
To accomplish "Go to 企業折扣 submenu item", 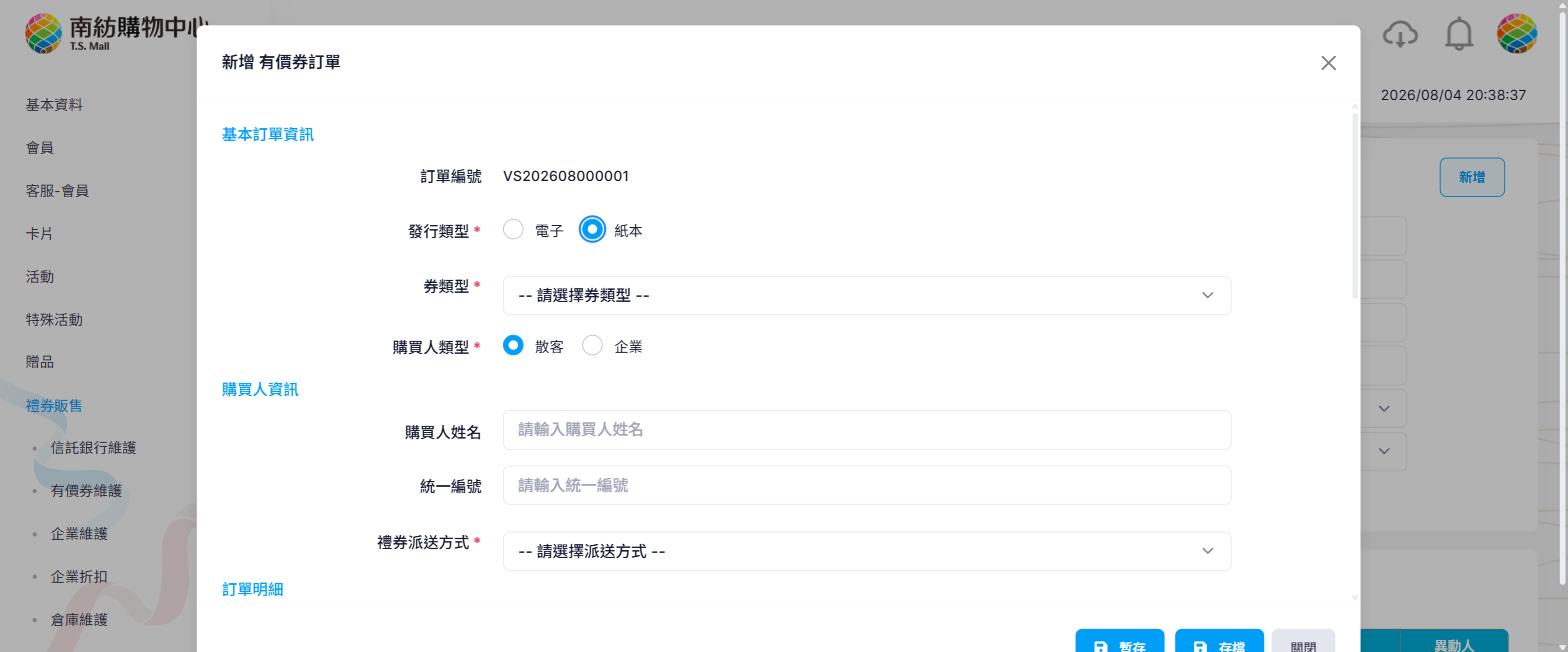I will tap(79, 577).
